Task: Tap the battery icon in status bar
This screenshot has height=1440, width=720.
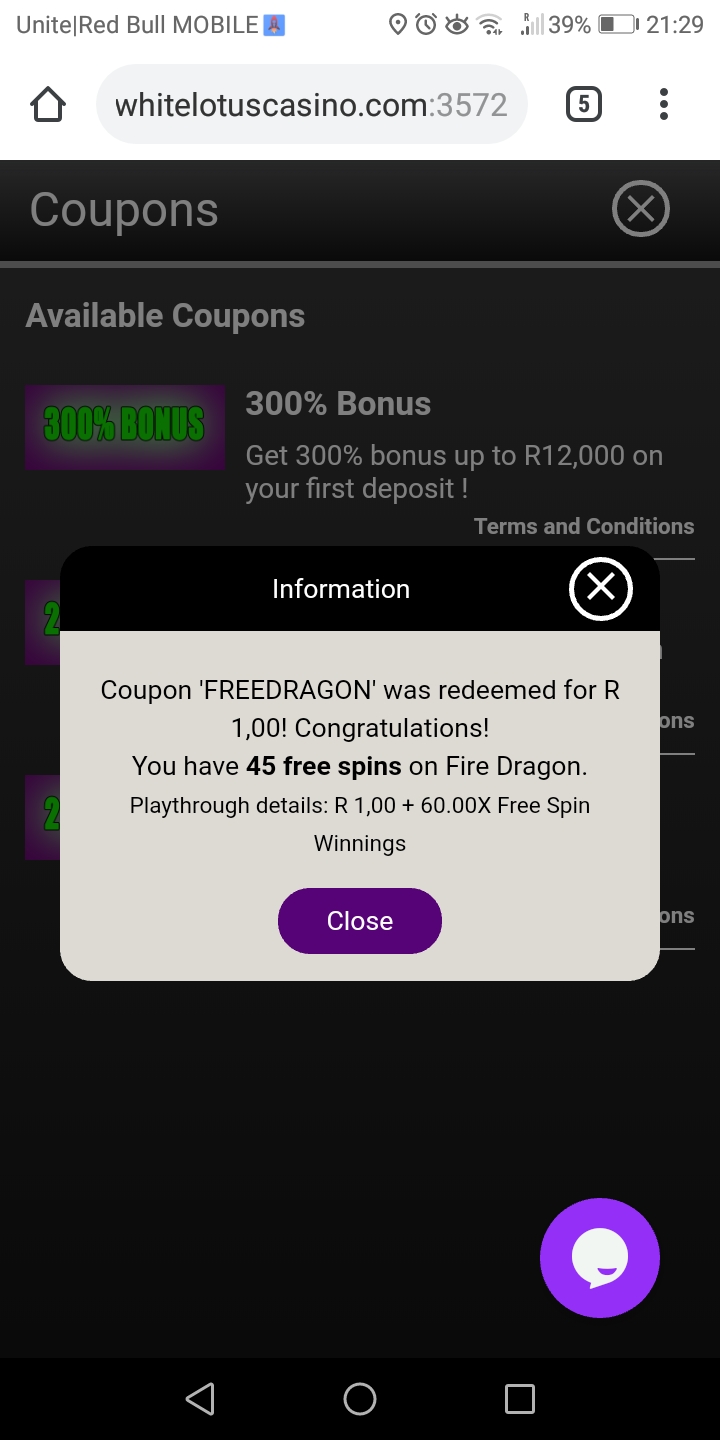Action: [617, 25]
